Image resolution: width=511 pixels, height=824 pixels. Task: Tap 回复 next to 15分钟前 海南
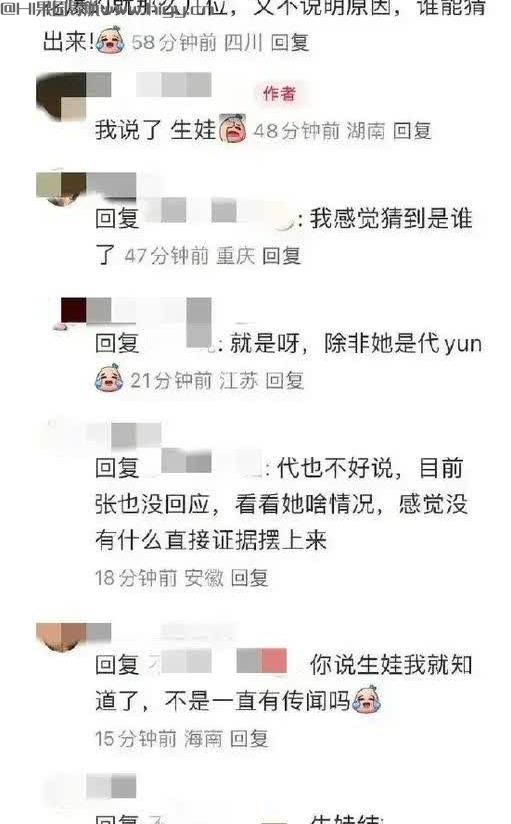[x=249, y=738]
